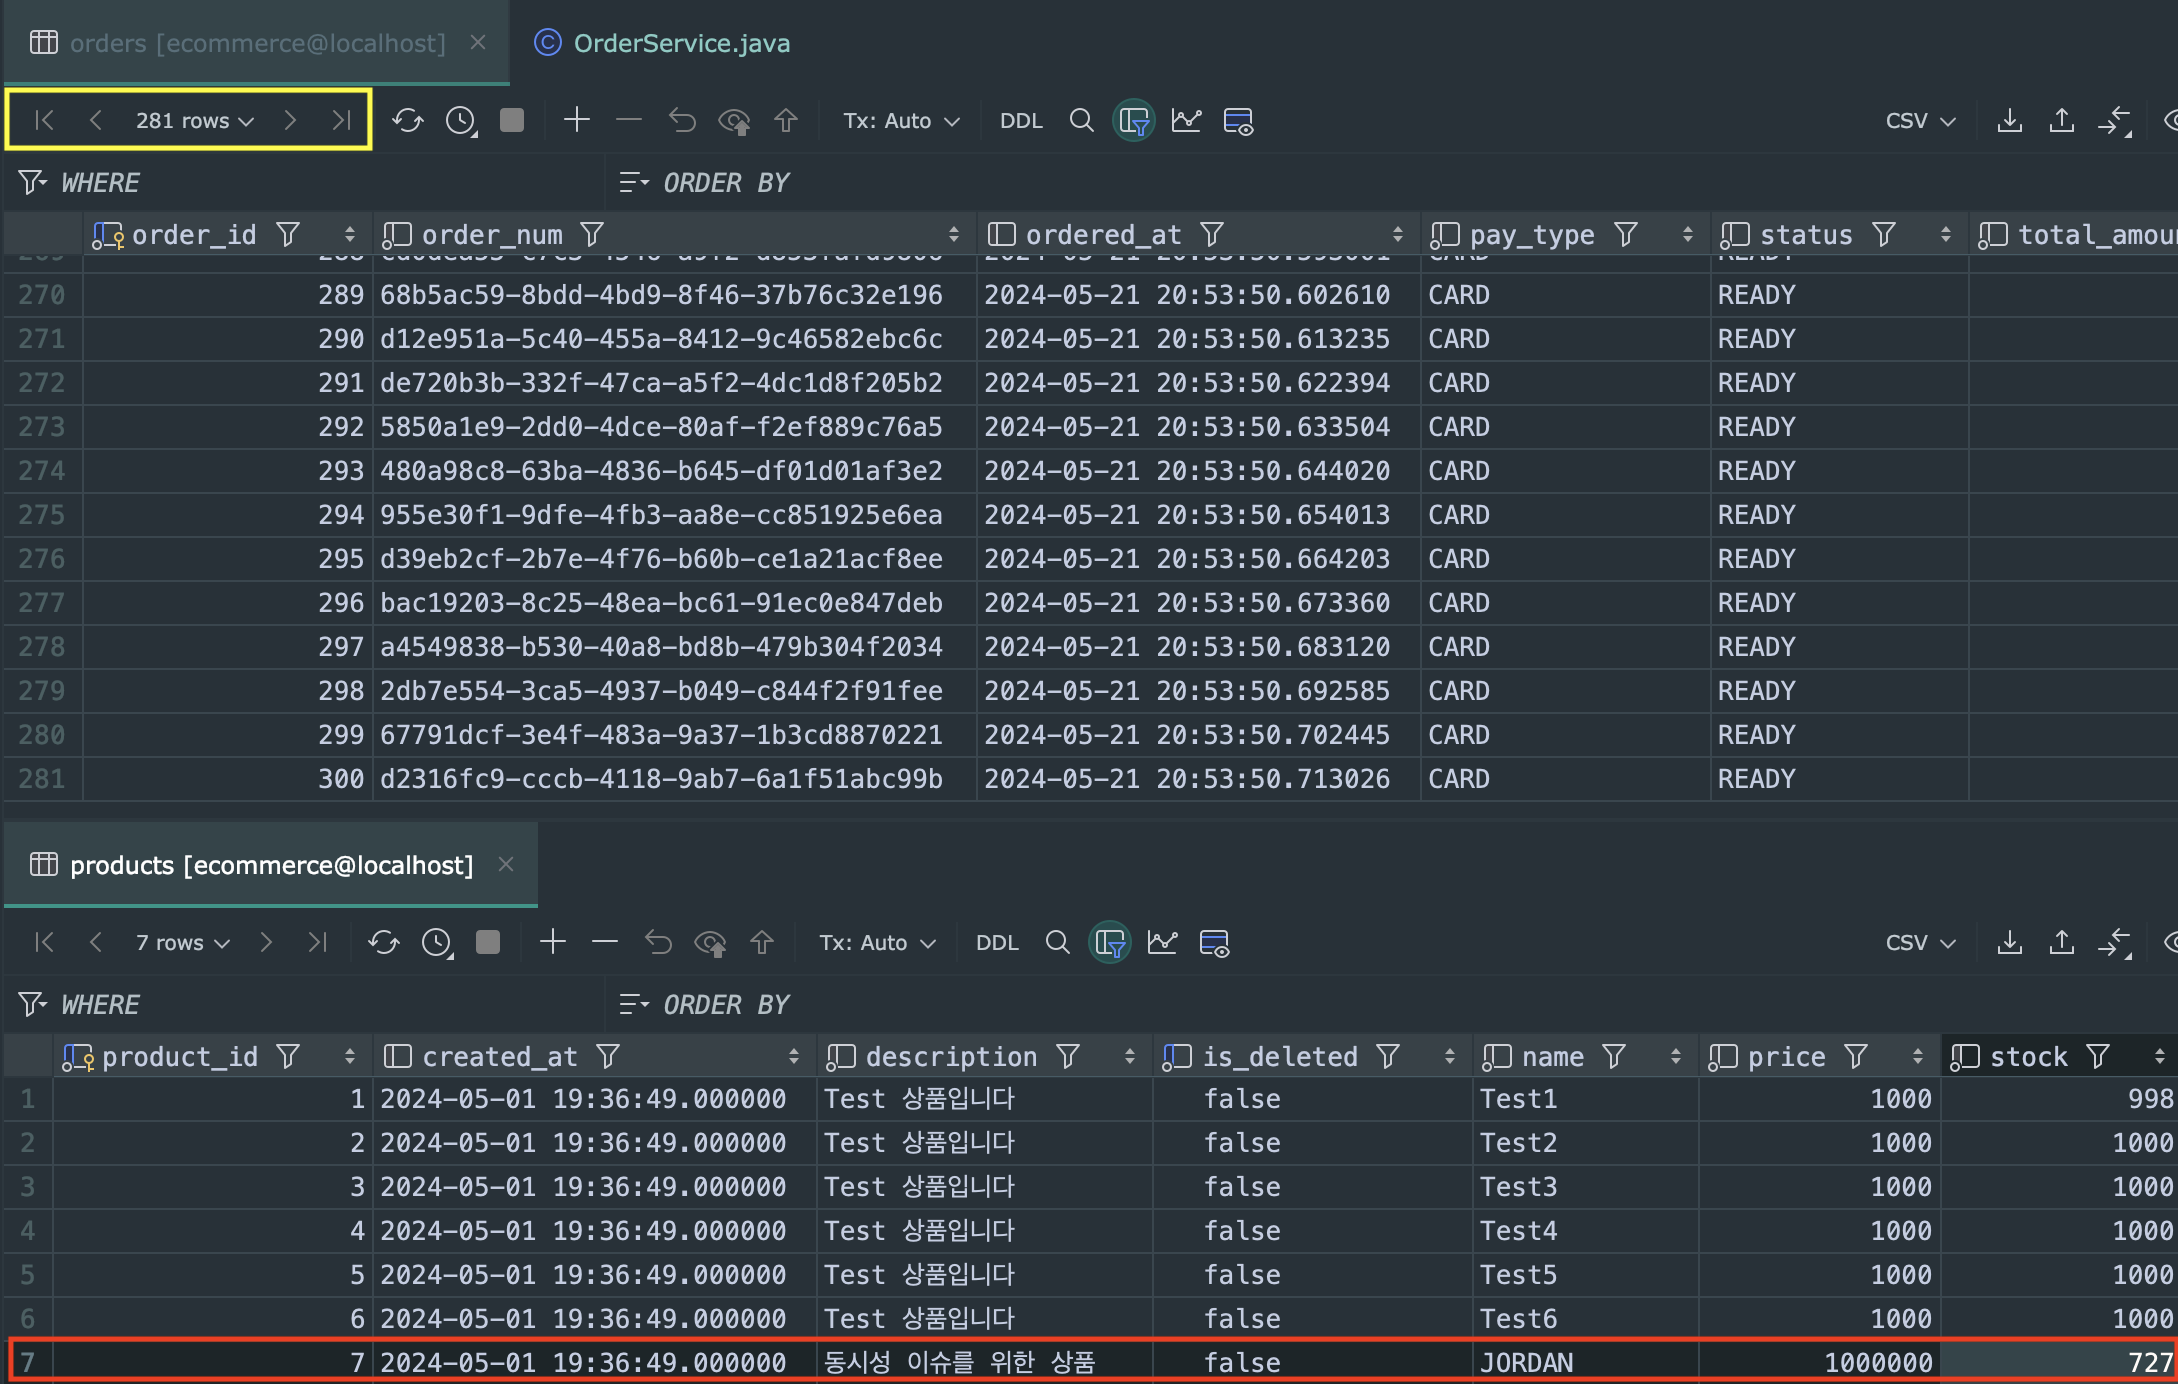This screenshot has height=1384, width=2178.
Task: Toggle the filter rows button in the products toolbar
Action: point(1109,943)
